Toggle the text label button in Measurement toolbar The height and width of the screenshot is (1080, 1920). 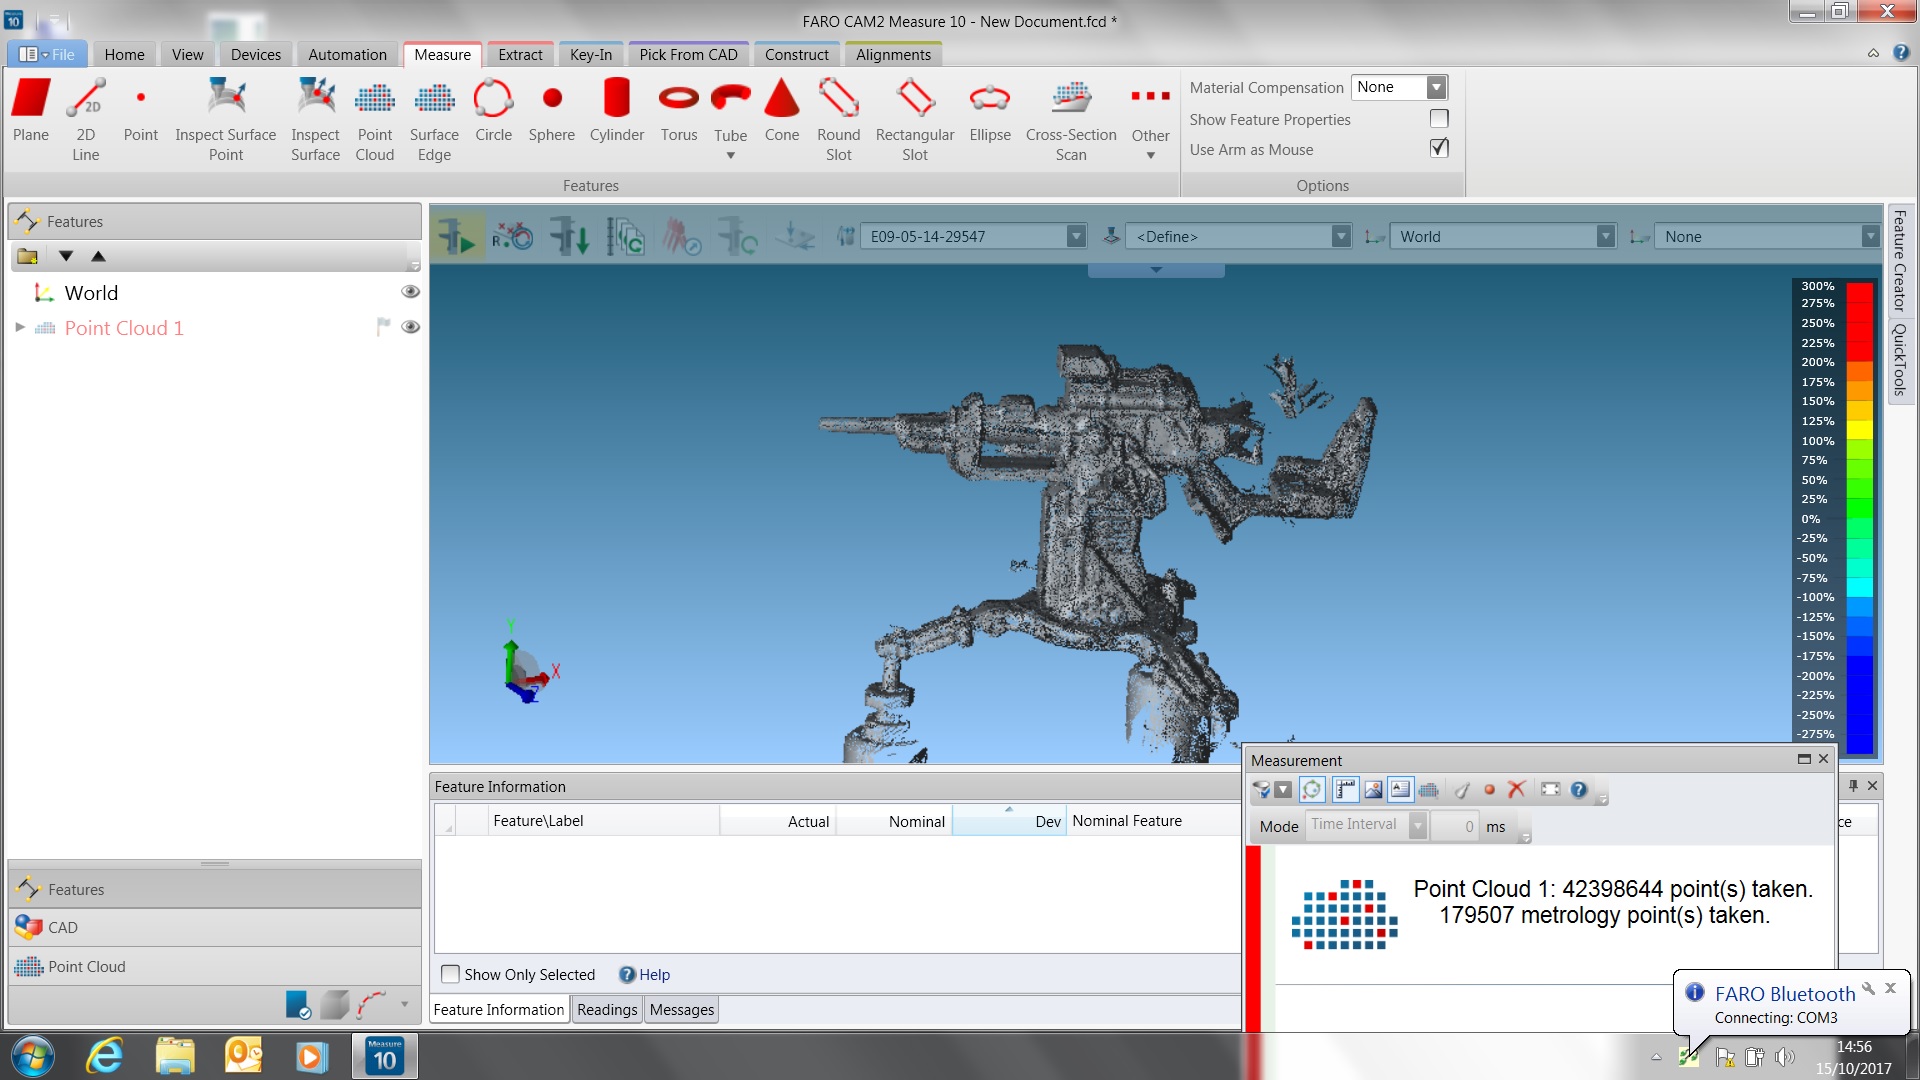pos(1400,790)
